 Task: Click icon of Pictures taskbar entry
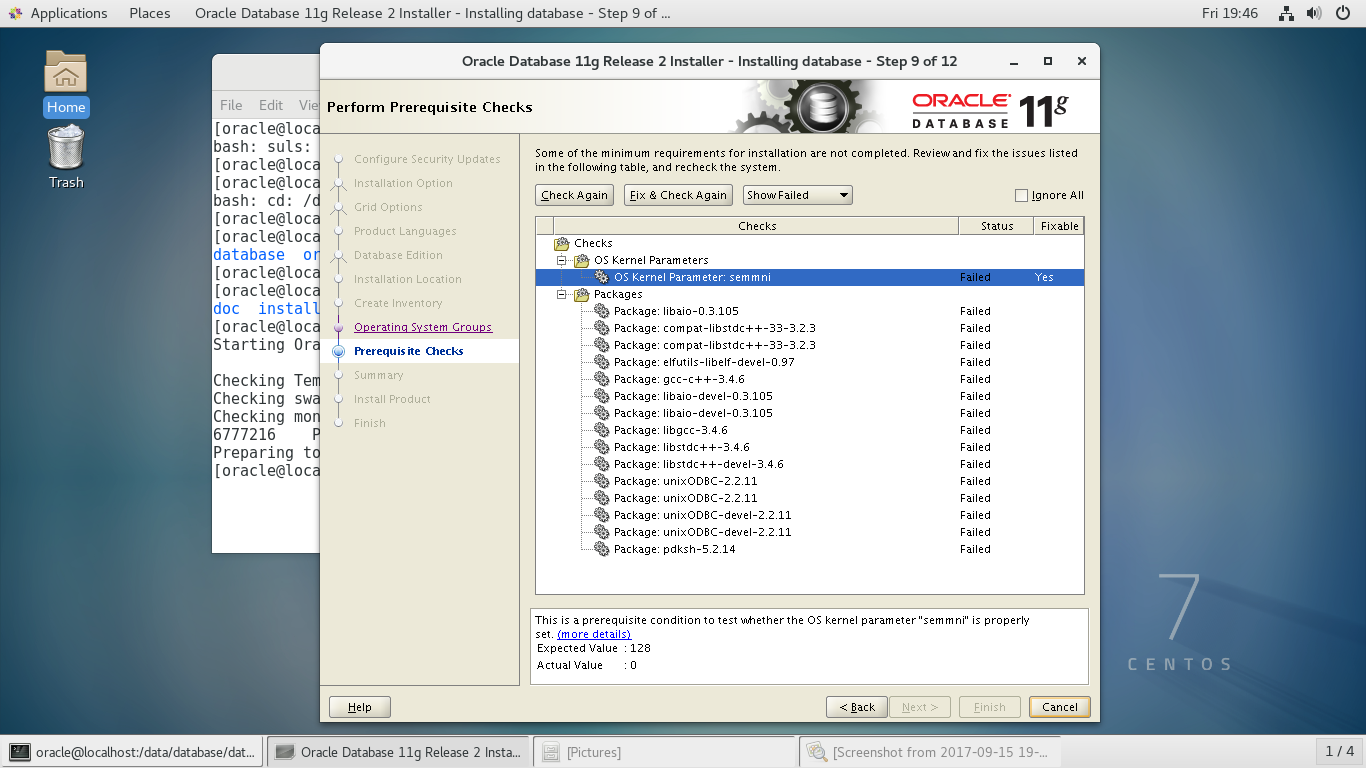[550, 752]
